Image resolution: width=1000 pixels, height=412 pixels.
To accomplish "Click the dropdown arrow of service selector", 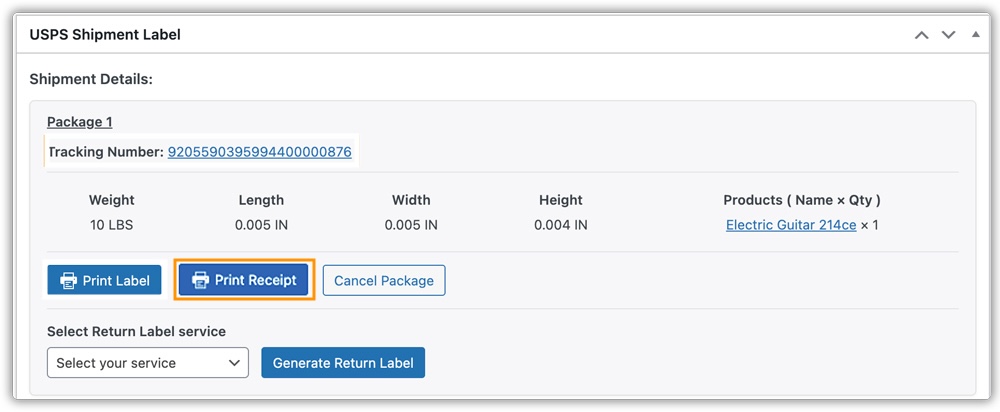I will coord(233,363).
